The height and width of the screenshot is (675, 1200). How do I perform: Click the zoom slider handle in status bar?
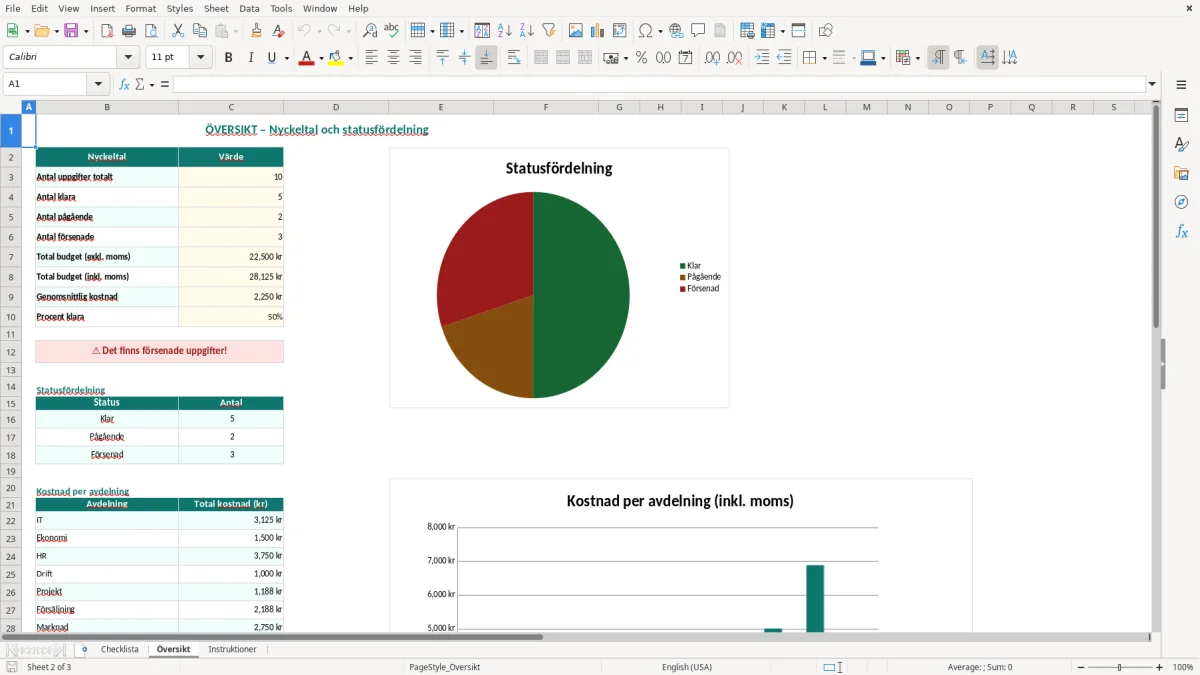pos(1120,667)
